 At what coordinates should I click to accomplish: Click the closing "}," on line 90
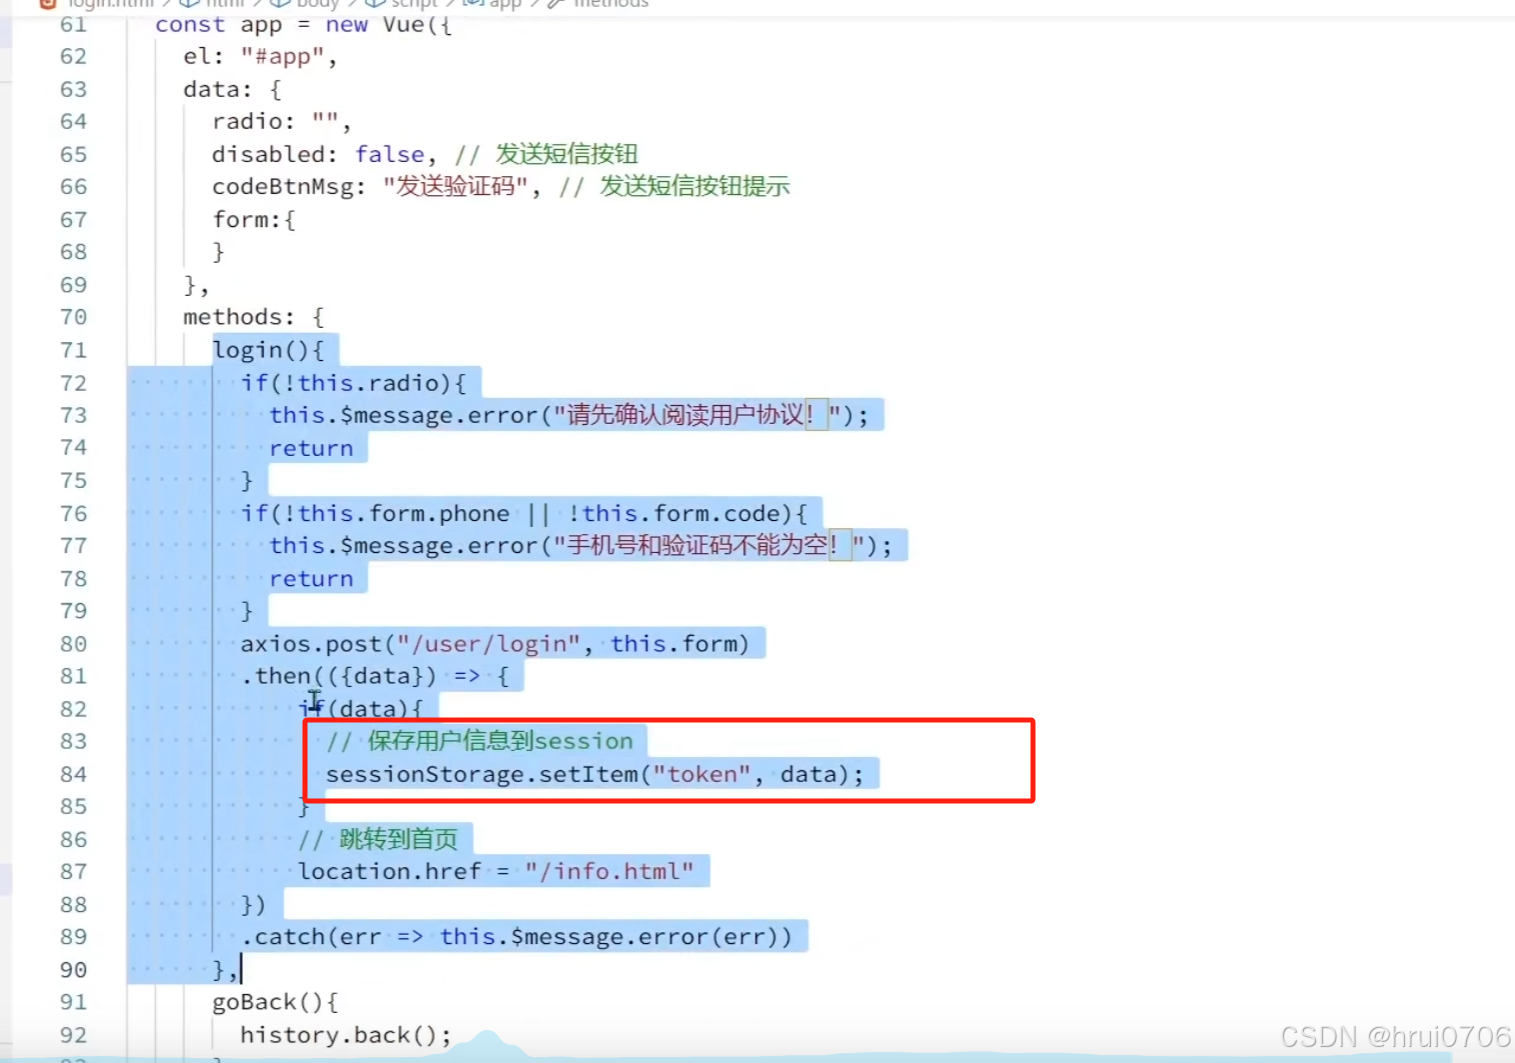coord(225,969)
